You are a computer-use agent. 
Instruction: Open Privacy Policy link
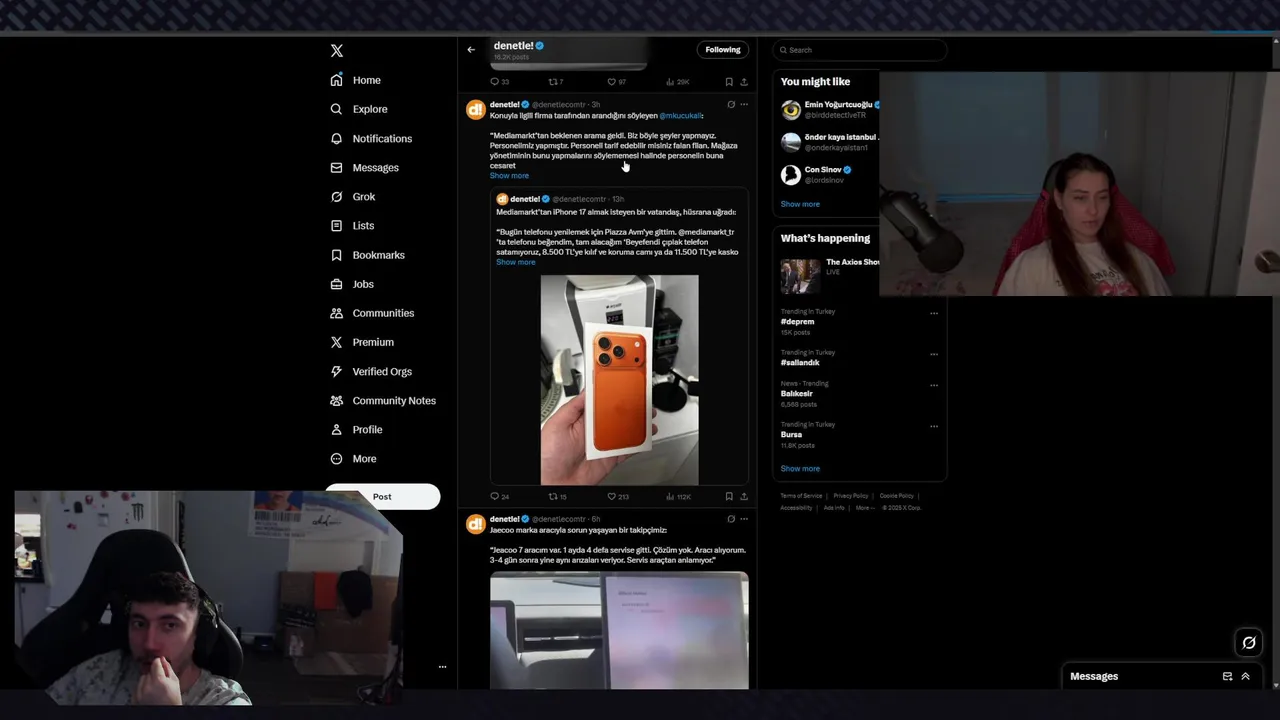(851, 496)
